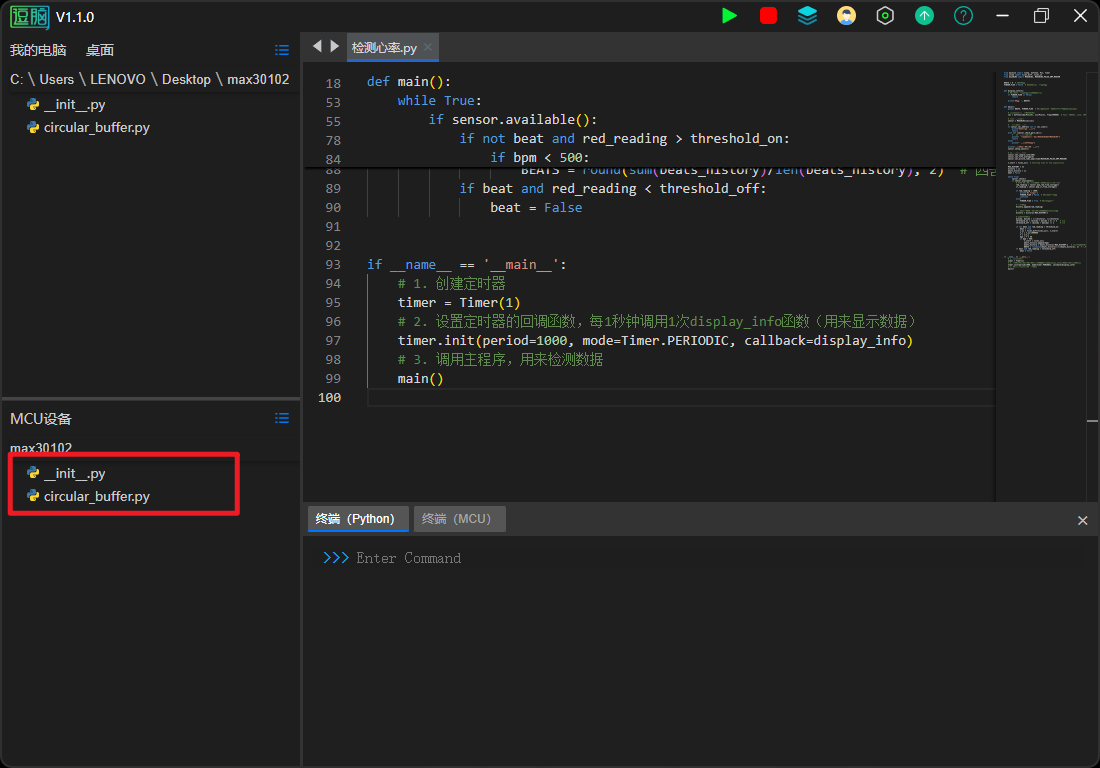1100x768 pixels.
Task: Click 'if sensor.available():' sticky line
Action: point(513,120)
